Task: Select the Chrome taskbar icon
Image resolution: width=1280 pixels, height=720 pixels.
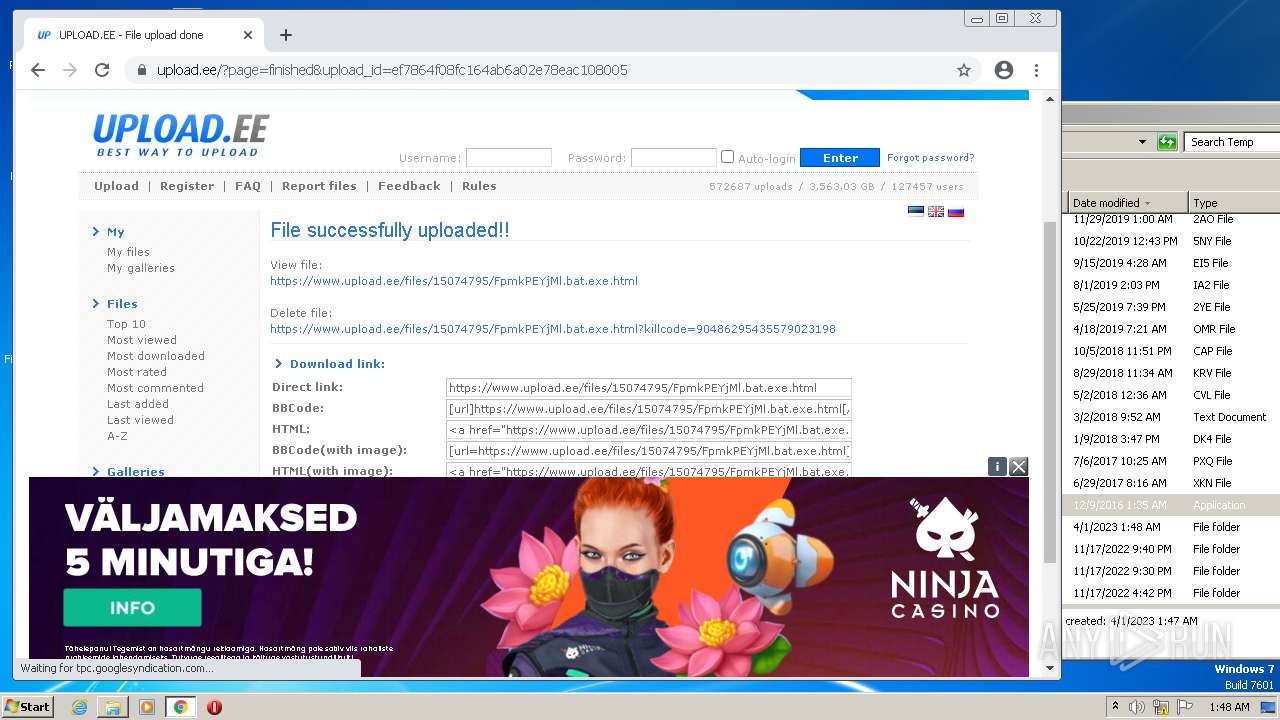Action: 180,707
